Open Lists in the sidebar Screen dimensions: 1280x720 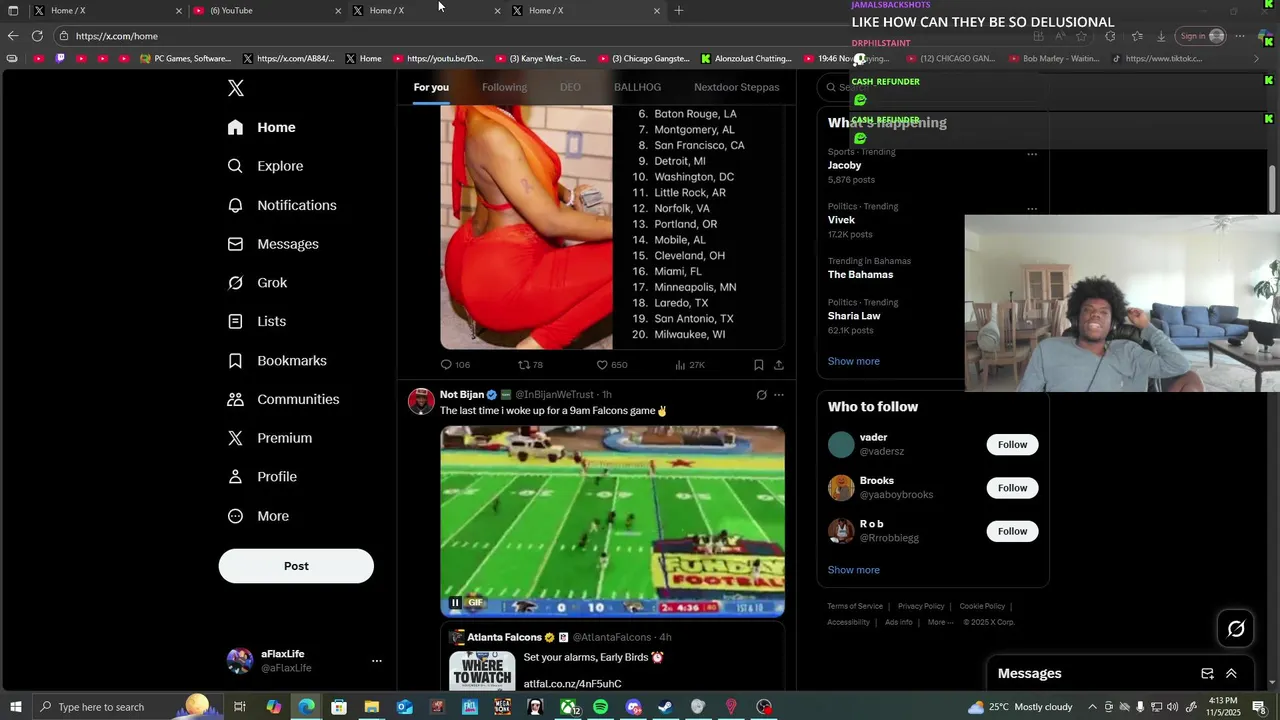point(257,321)
